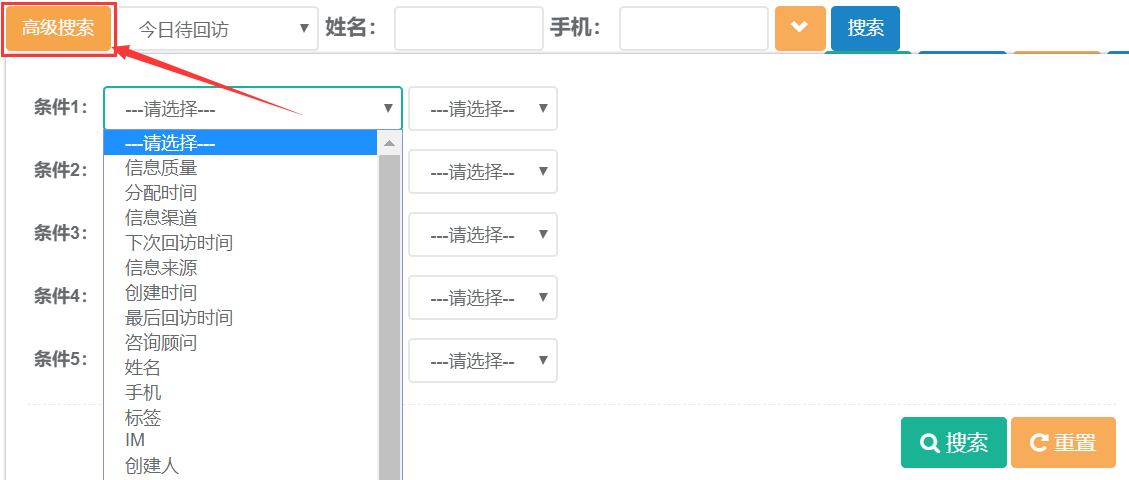This screenshot has width=1129, height=480.
Task: Select 分配时间 from the dropdown list
Action: click(161, 193)
